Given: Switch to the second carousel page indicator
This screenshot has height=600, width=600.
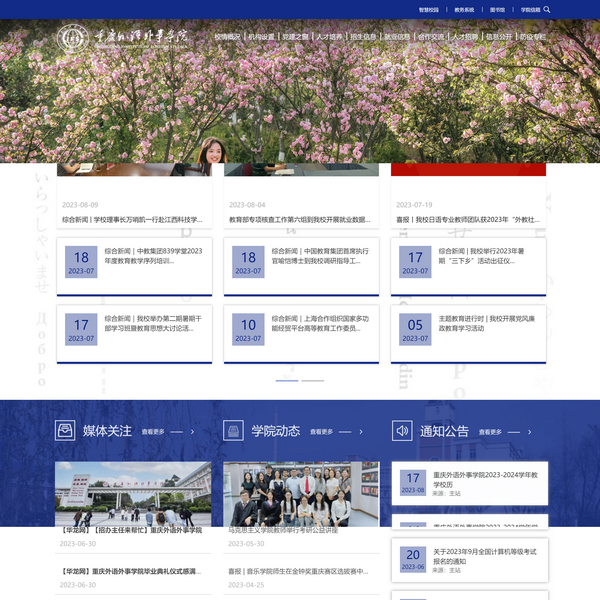Looking at the screenshot, I should pyautogui.click(x=313, y=381).
